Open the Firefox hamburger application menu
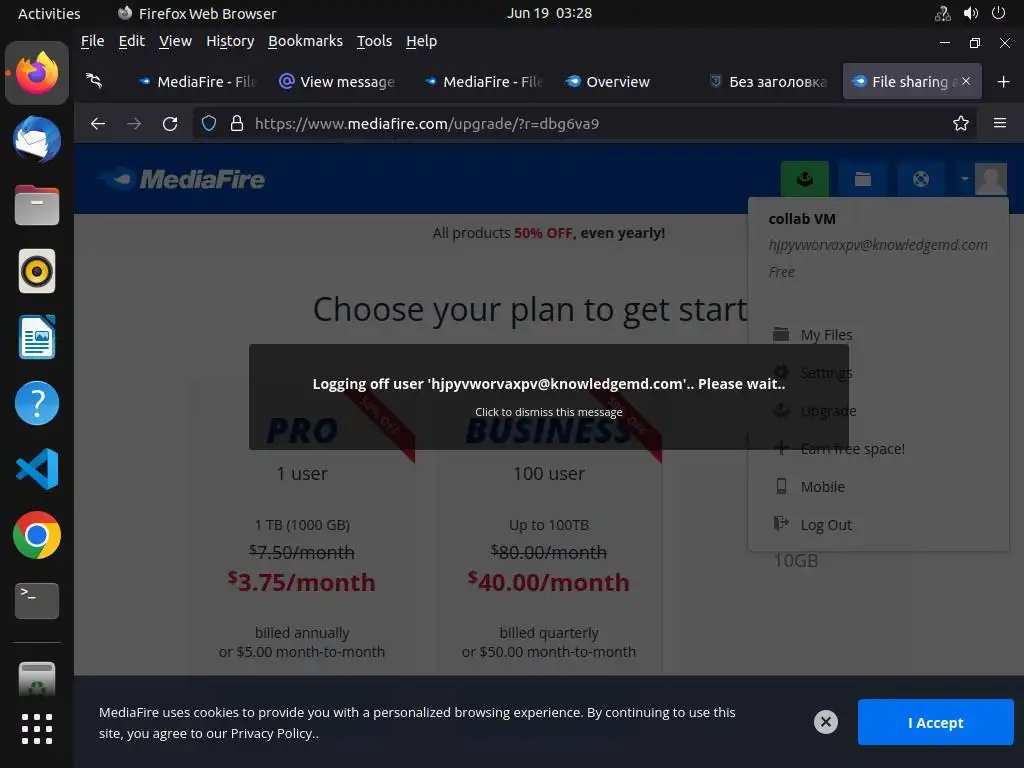 tap(1000, 123)
